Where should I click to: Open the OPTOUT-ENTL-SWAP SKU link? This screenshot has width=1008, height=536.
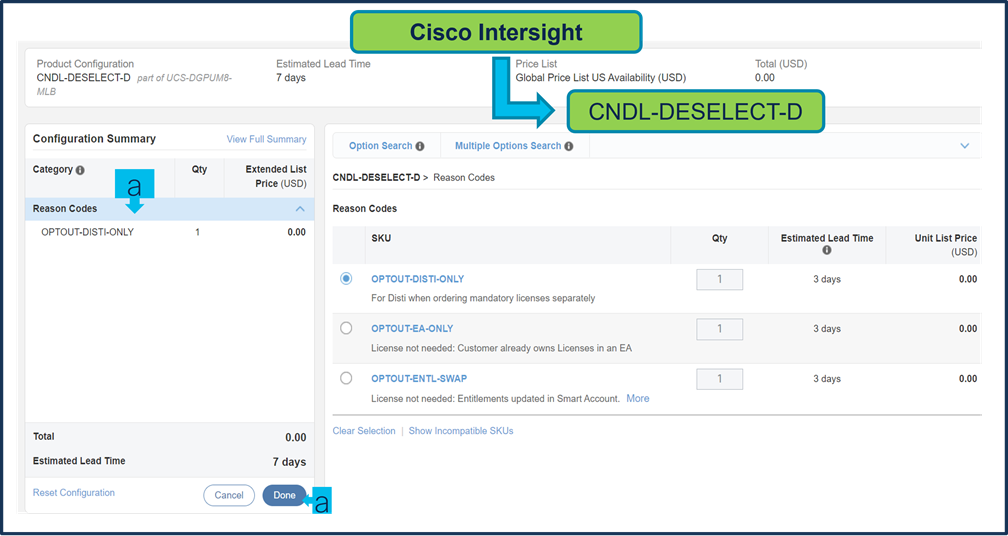419,379
